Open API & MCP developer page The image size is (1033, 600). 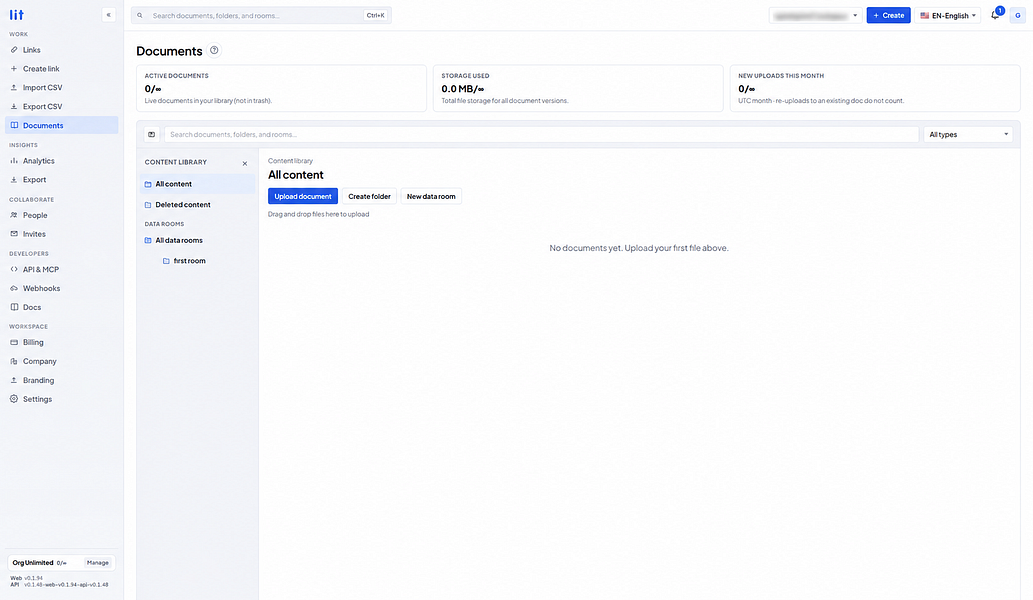tap(62, 269)
